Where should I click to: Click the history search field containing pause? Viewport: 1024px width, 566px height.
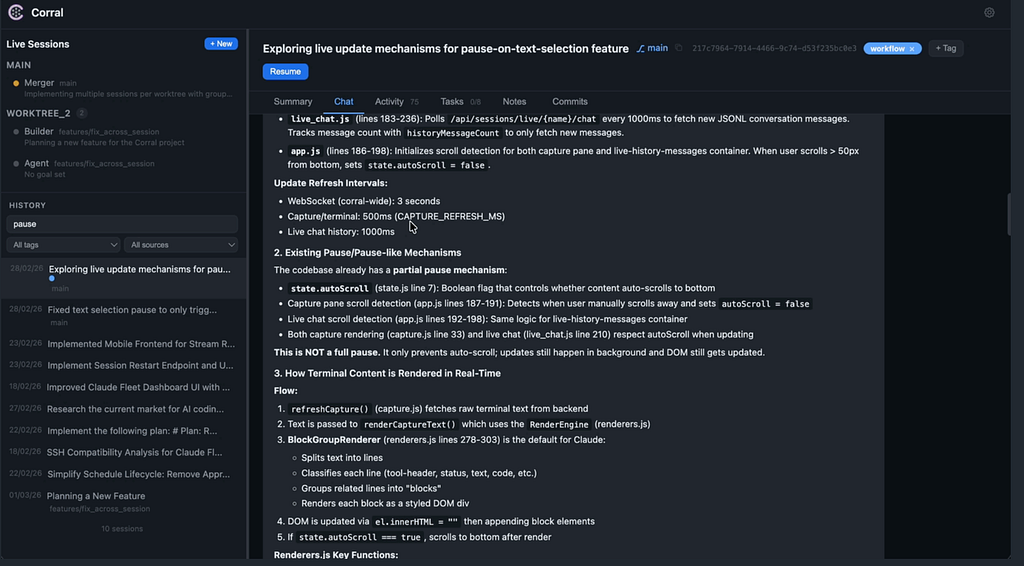coord(122,224)
